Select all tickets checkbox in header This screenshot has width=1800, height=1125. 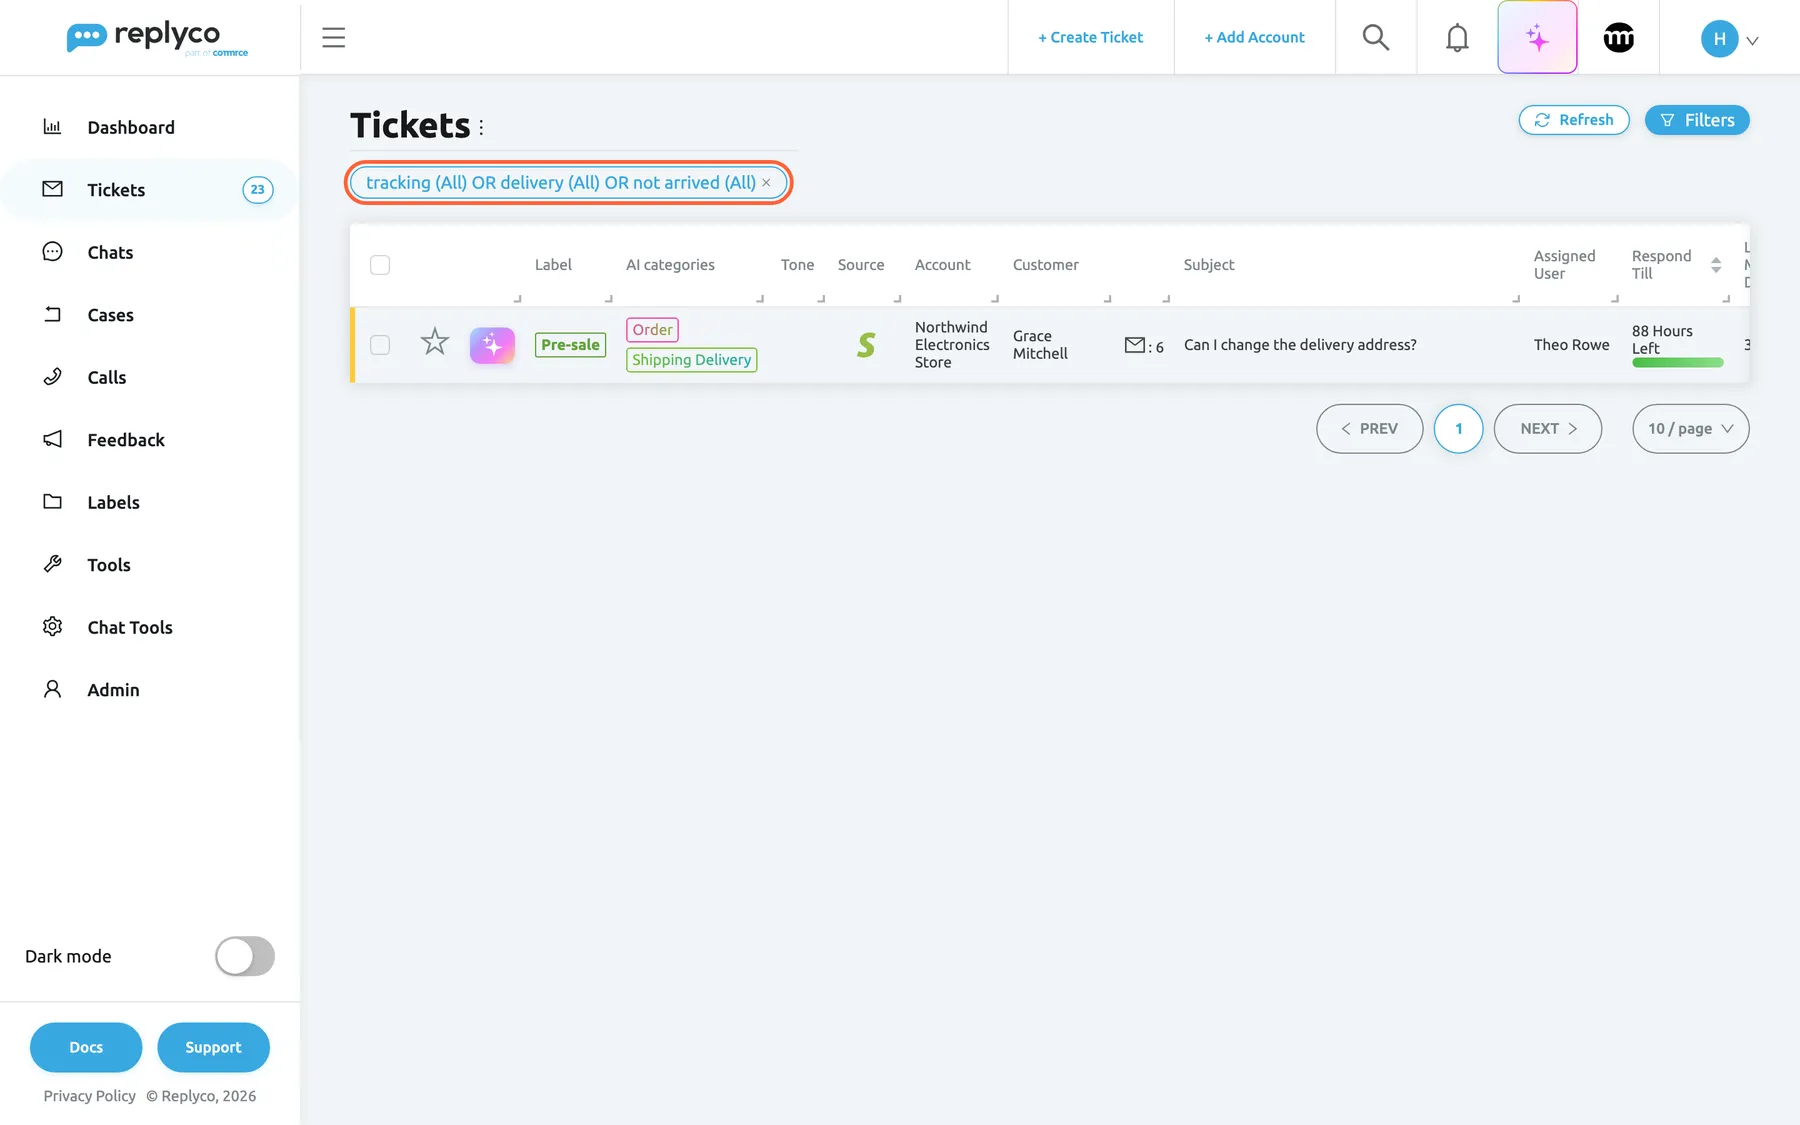380,265
